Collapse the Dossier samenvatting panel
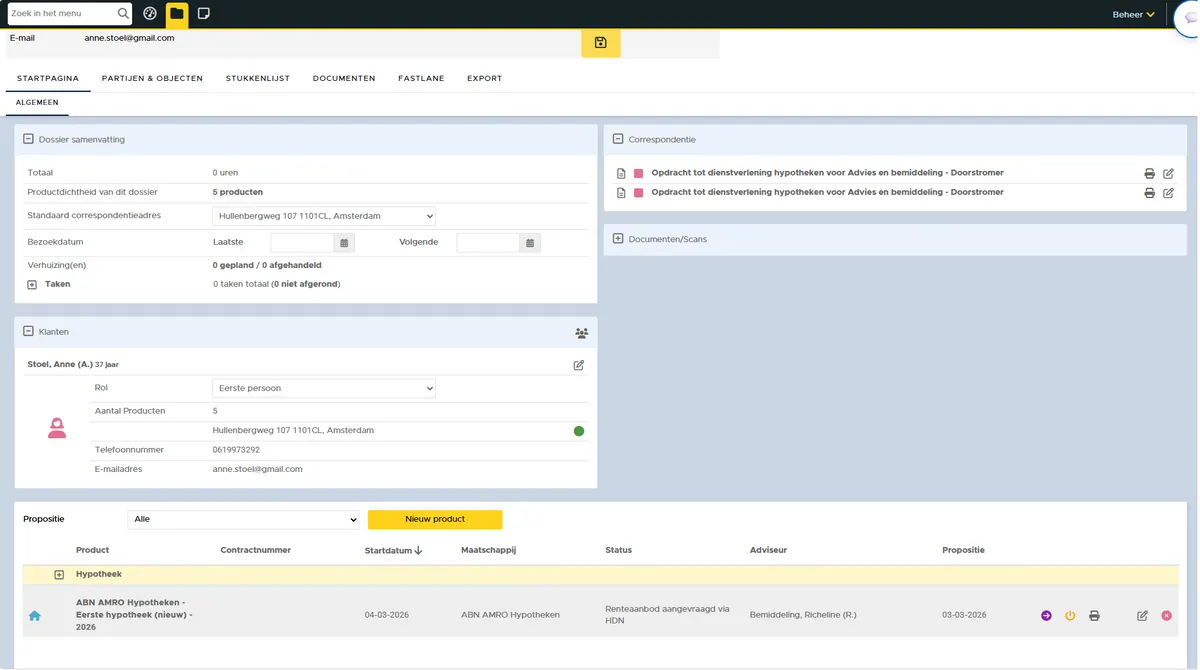This screenshot has height=670, width=1200. 28,139
